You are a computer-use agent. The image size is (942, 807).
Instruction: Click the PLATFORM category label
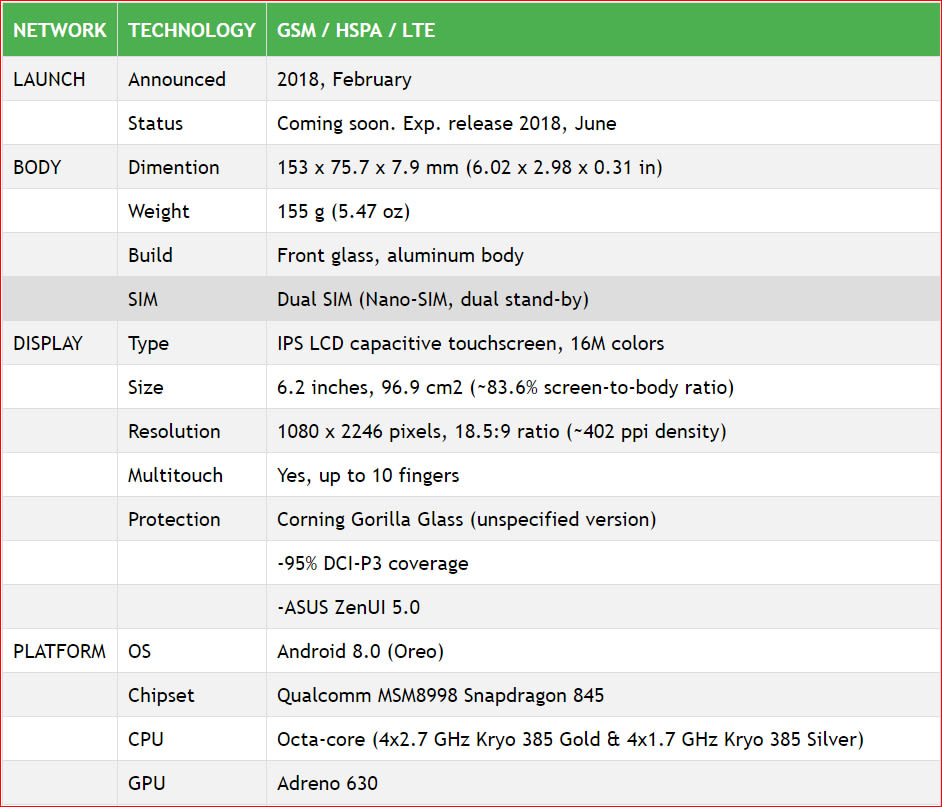pyautogui.click(x=59, y=651)
